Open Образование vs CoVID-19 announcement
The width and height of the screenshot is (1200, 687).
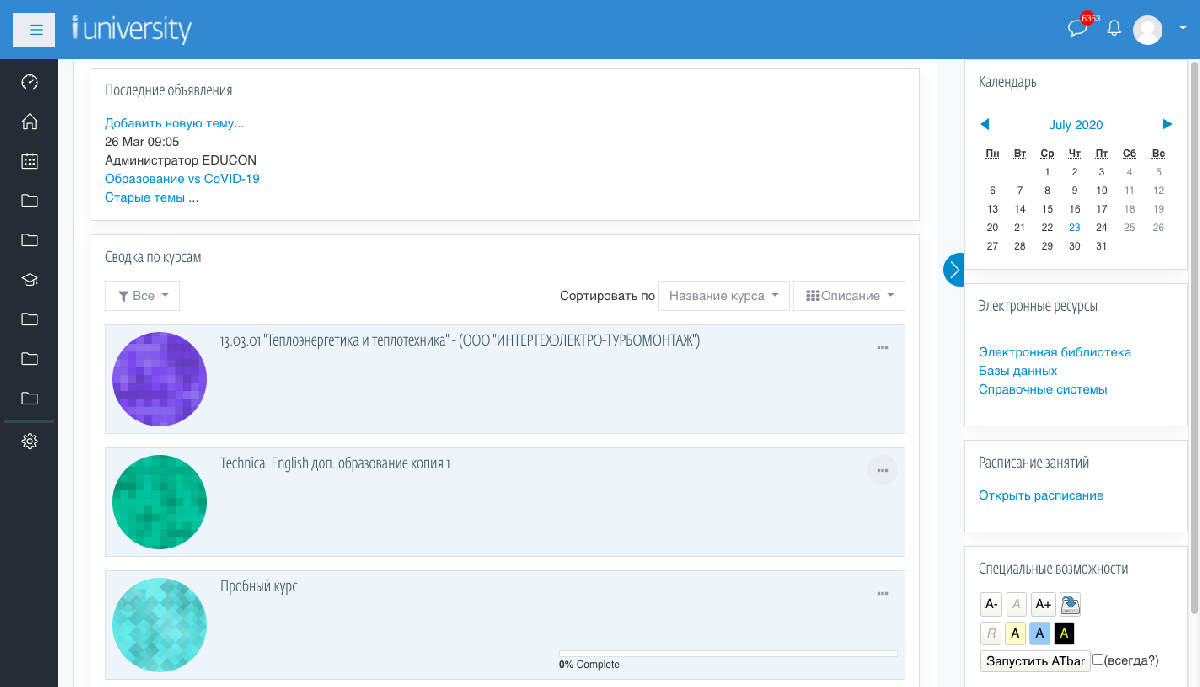182,179
